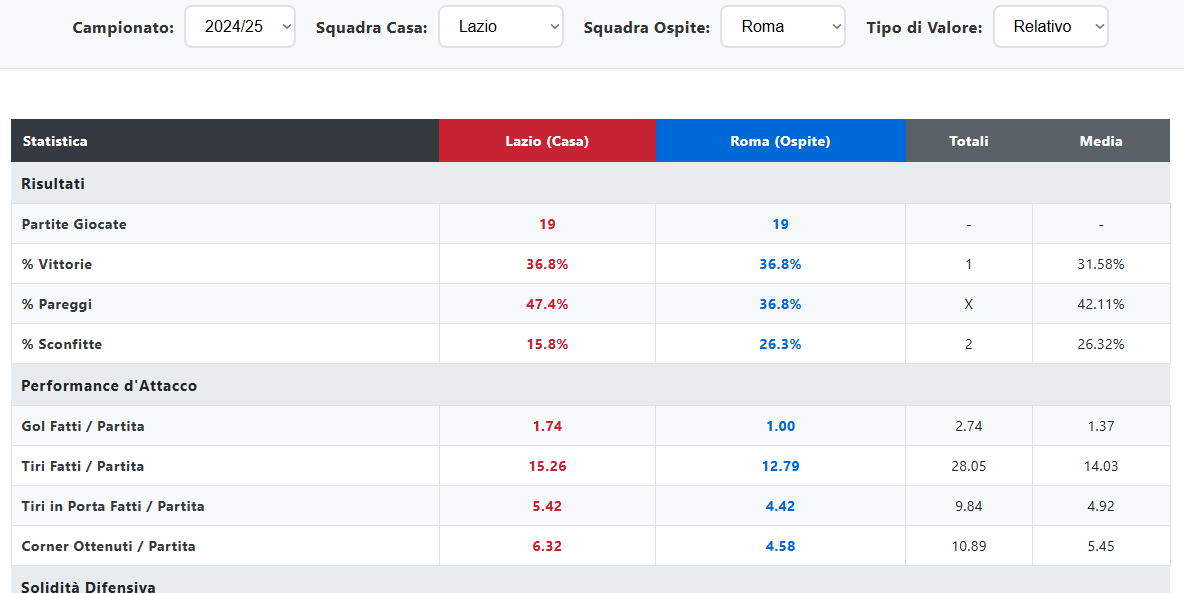
Task: Select the Roma (Ospite) column header
Action: coord(780,141)
